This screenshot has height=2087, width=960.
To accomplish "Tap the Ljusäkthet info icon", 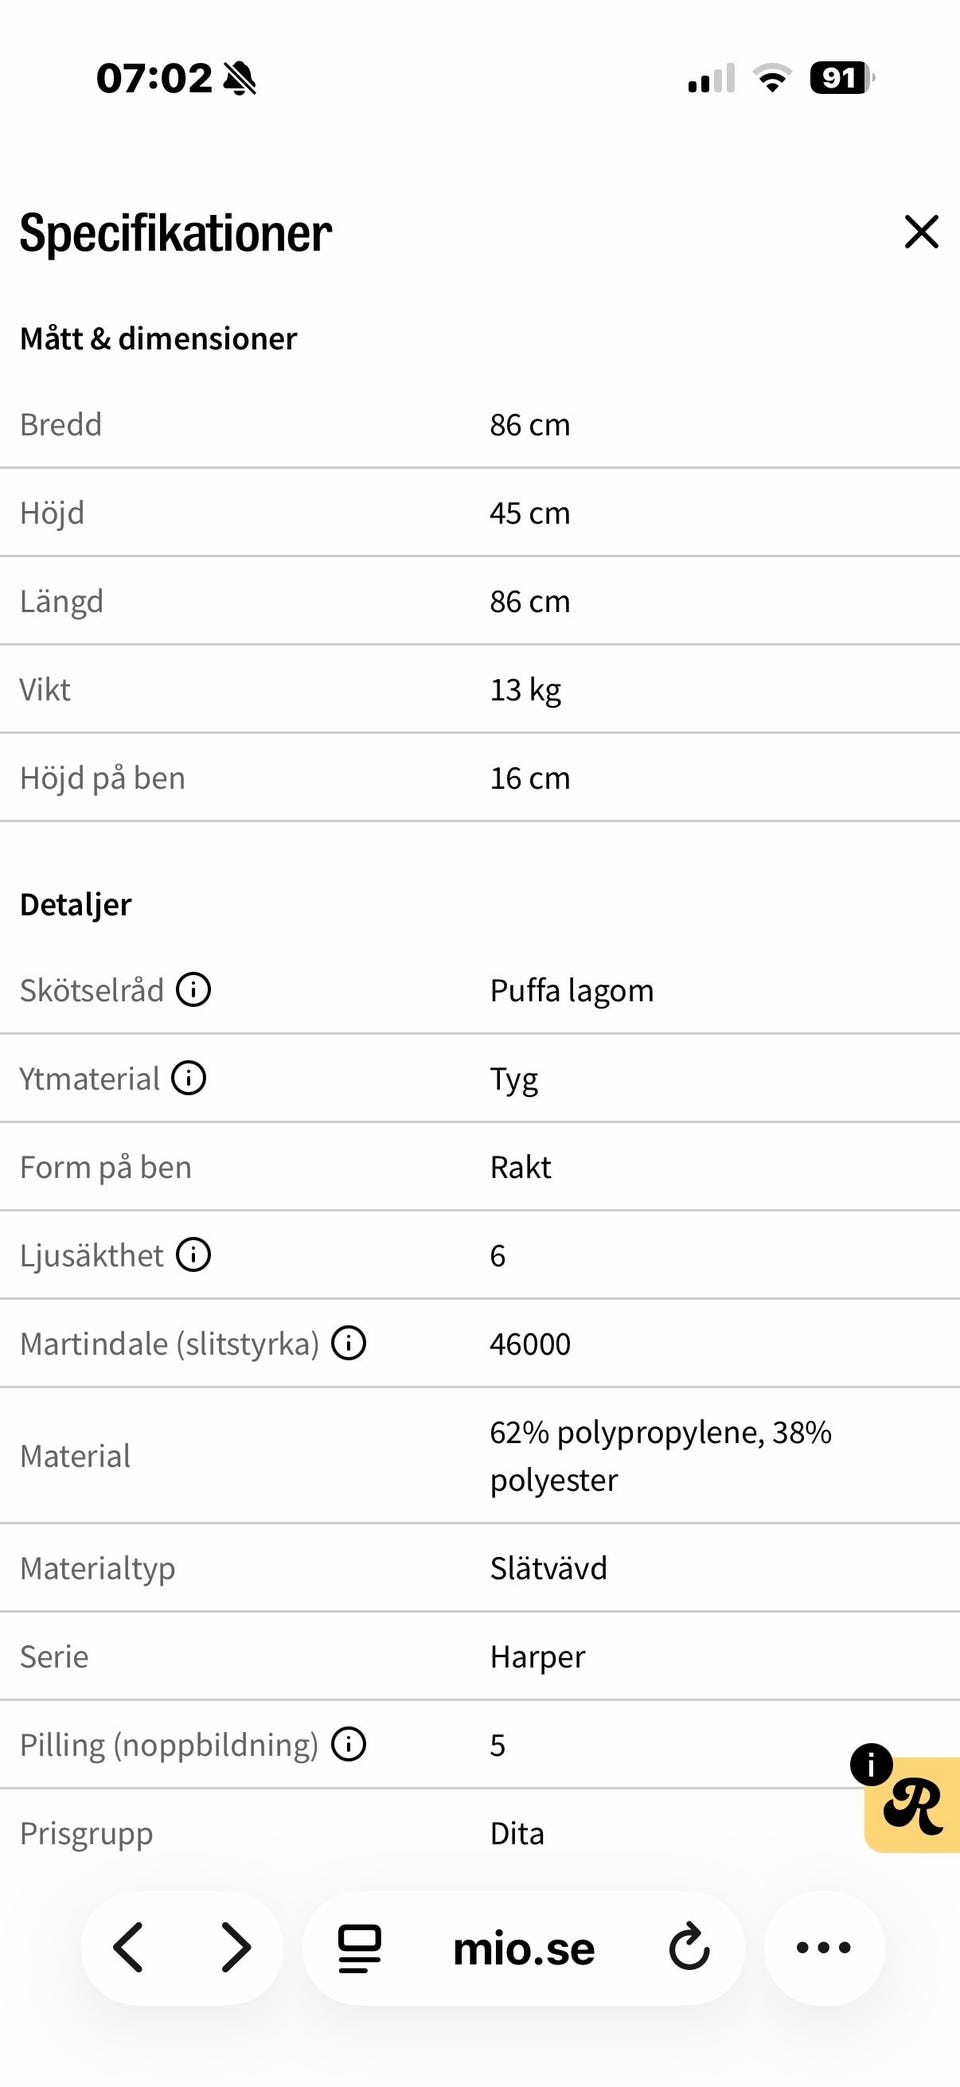I will click(193, 1254).
